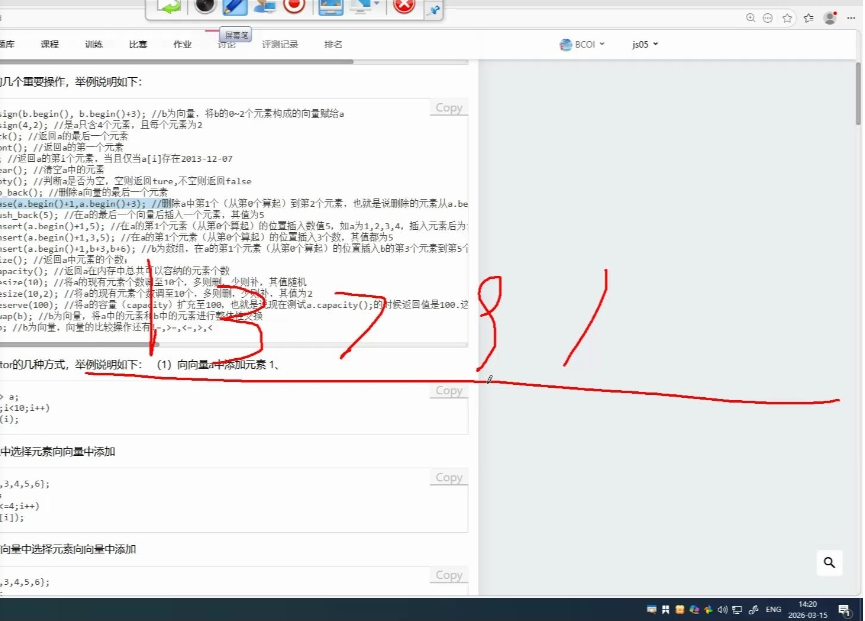Add page to favorites with star icon

tap(788, 18)
